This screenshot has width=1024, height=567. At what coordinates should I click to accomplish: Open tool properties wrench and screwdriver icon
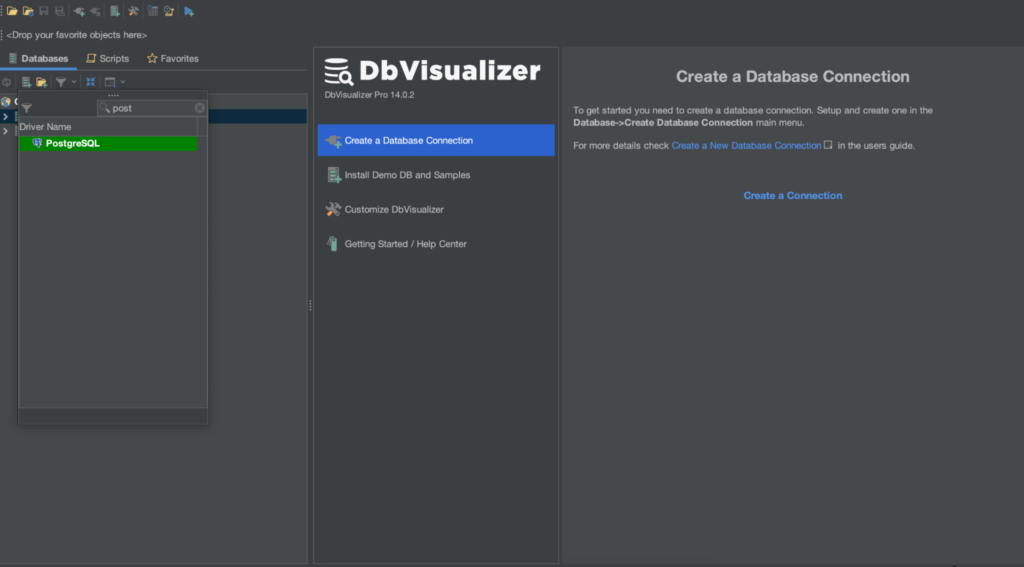pyautogui.click(x=133, y=11)
